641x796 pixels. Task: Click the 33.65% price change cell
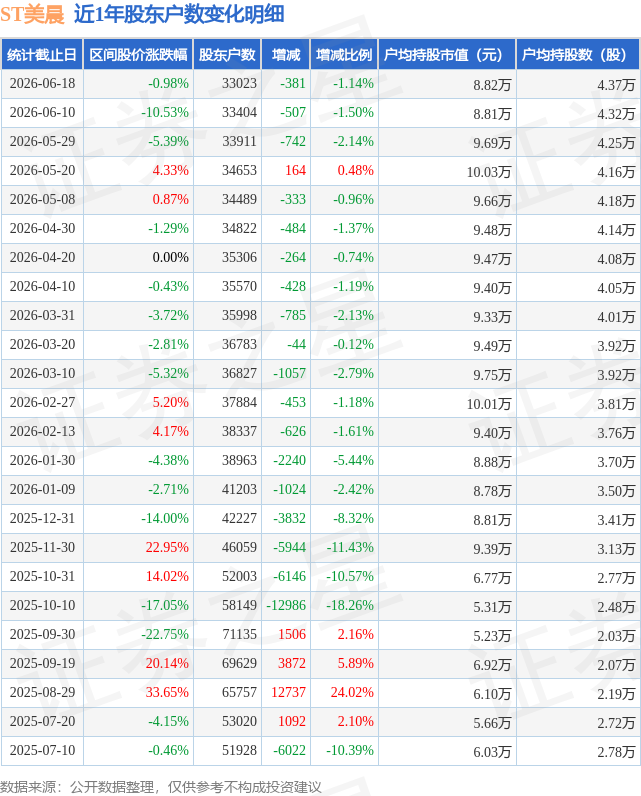pos(167,692)
